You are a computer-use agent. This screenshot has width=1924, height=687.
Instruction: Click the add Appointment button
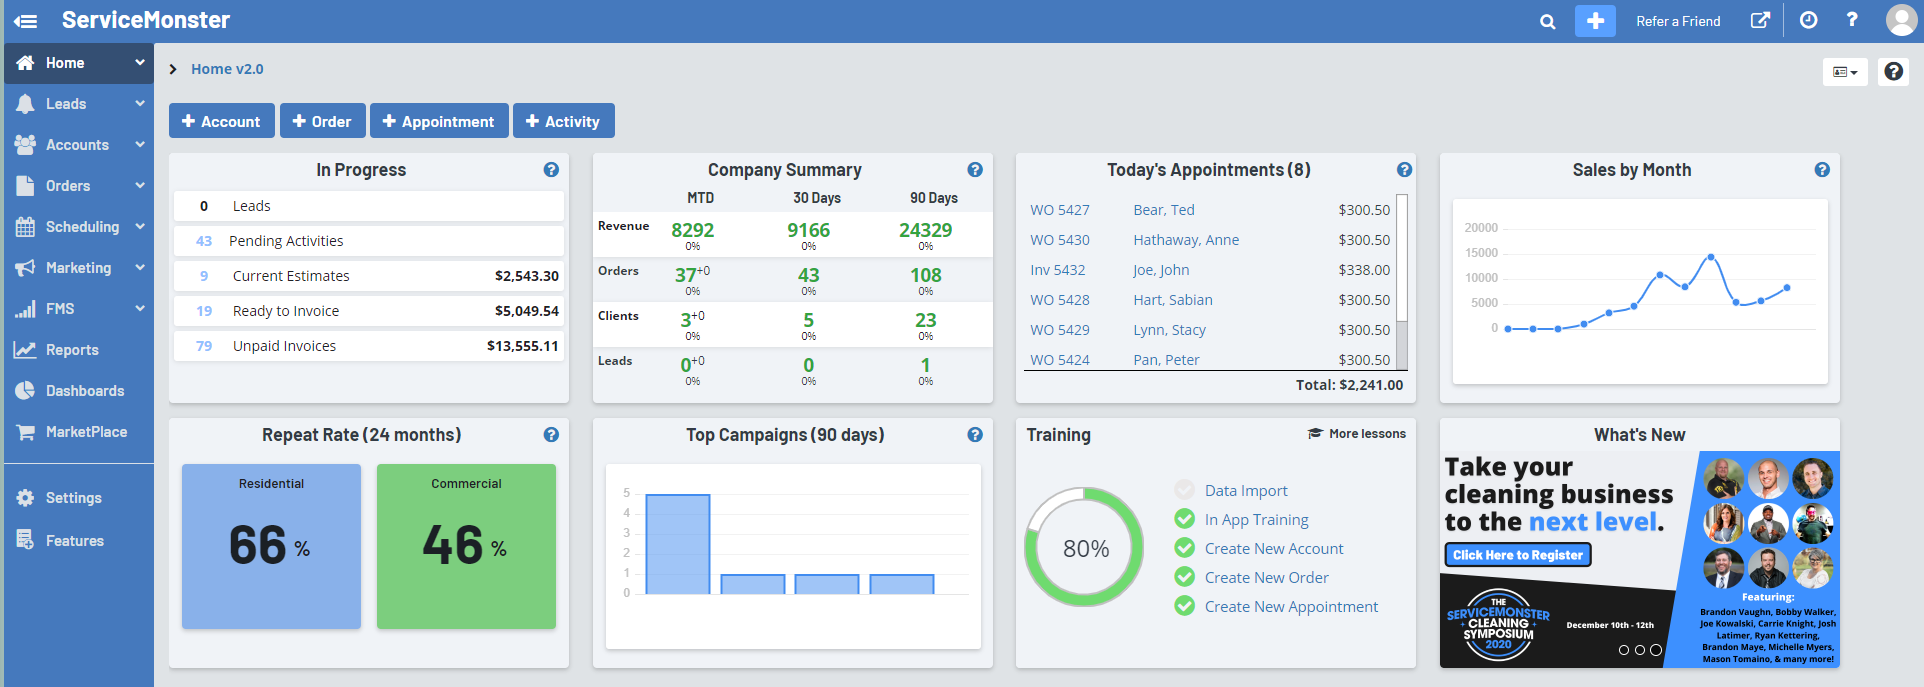[x=439, y=121]
